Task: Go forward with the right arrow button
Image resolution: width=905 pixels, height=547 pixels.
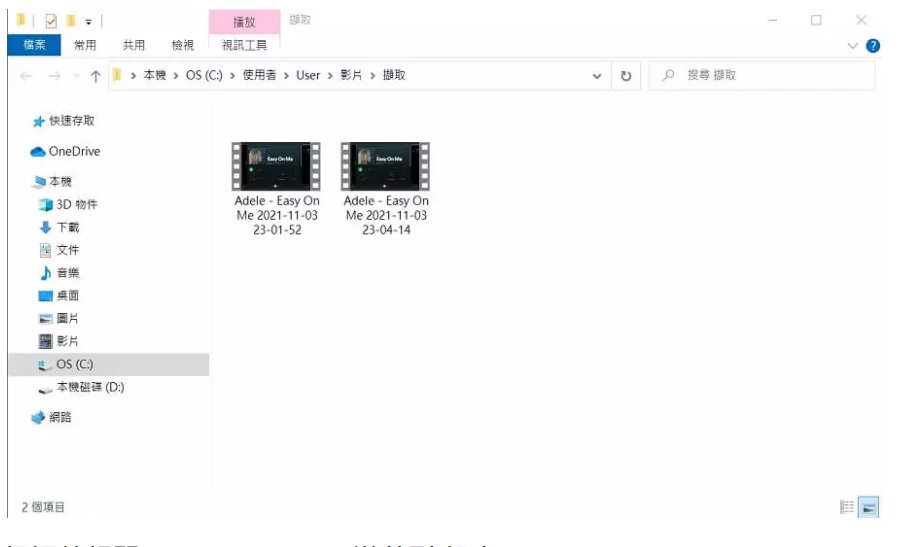Action: tap(54, 76)
